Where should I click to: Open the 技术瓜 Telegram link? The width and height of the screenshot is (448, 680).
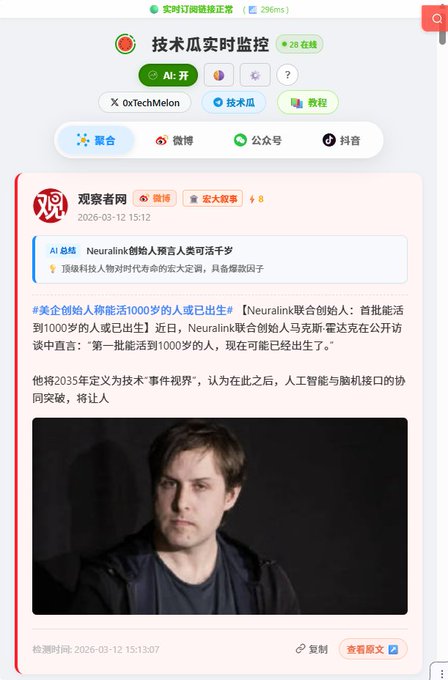[x=234, y=103]
